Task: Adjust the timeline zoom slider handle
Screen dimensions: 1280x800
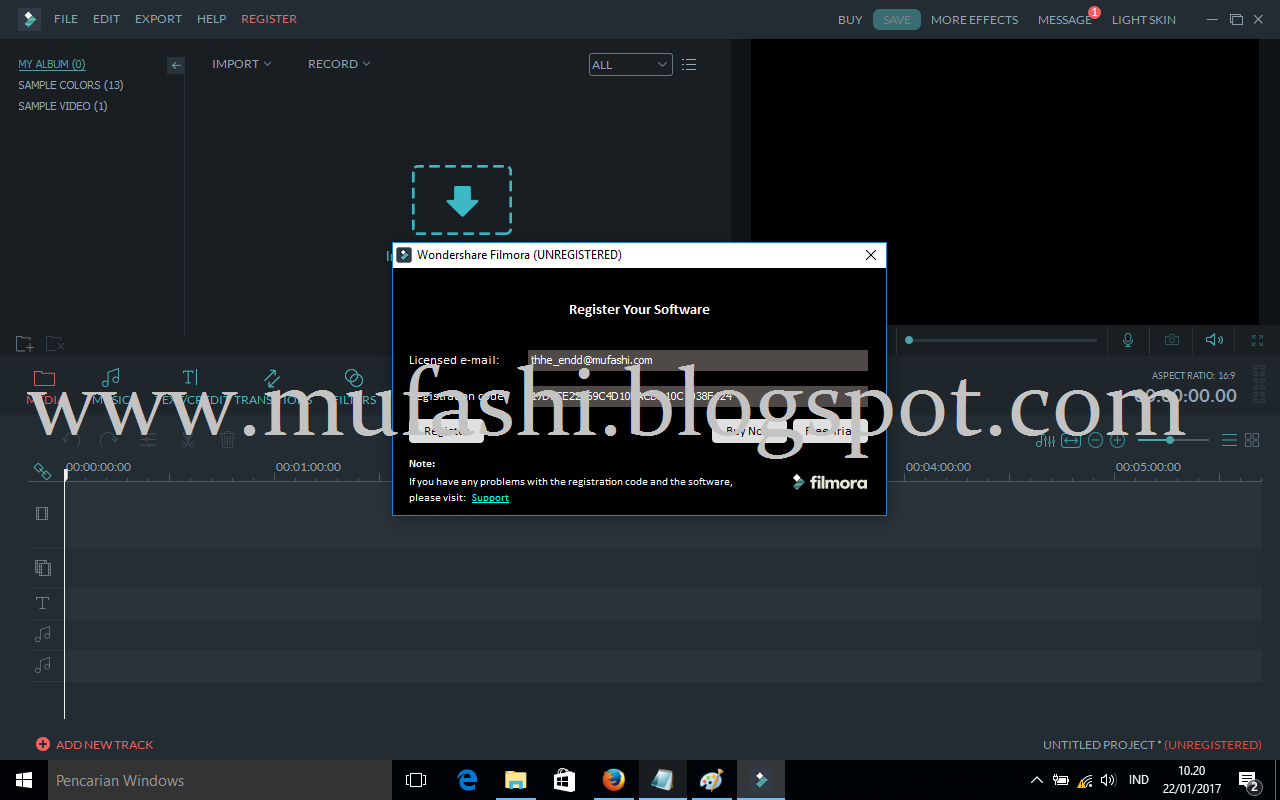Action: point(1169,440)
